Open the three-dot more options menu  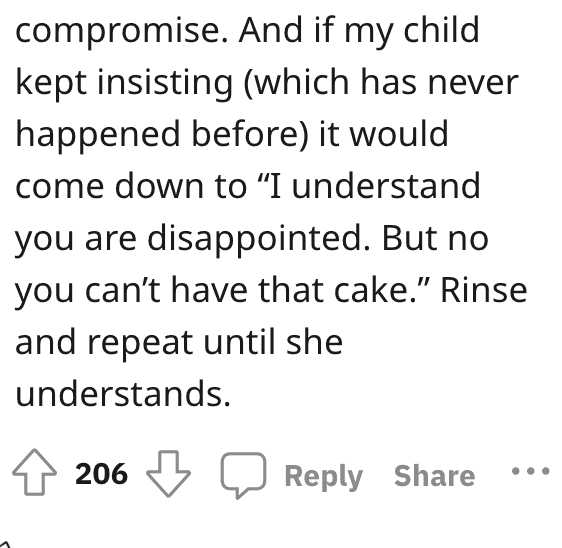point(530,471)
